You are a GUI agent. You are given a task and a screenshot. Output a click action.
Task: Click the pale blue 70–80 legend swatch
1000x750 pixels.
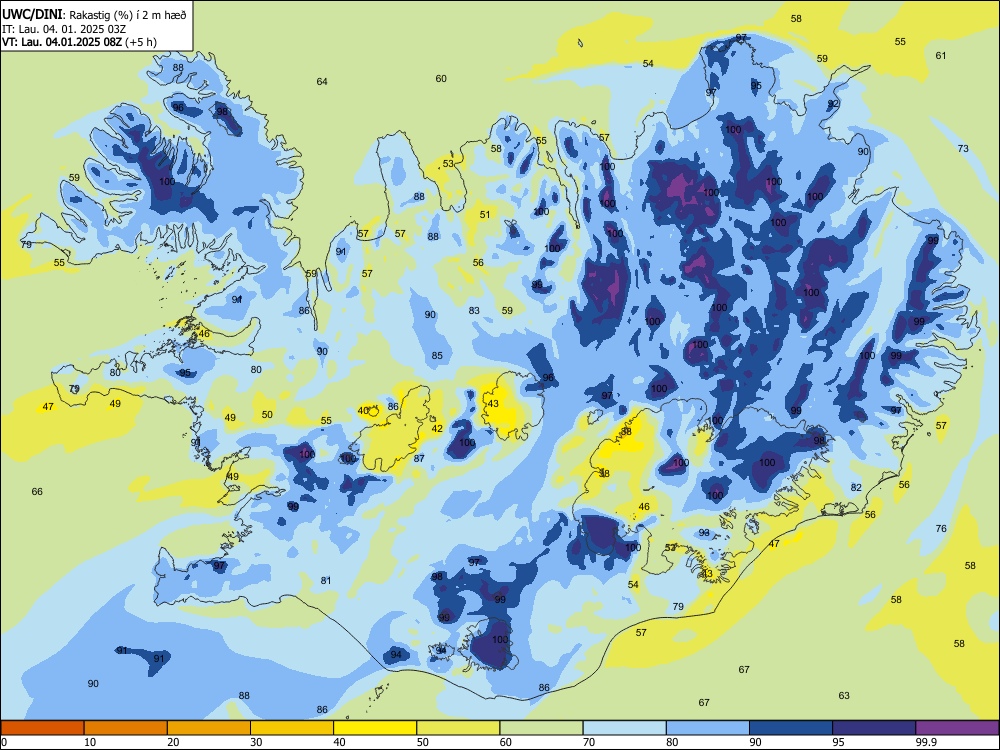624,728
